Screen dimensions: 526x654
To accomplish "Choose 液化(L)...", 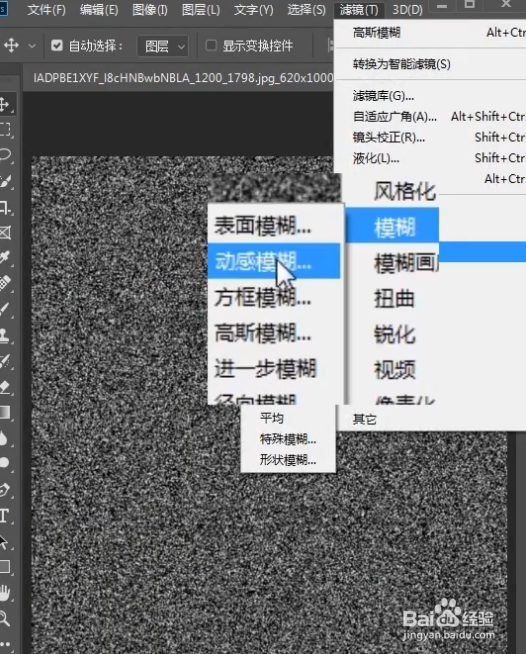I will point(430,158).
